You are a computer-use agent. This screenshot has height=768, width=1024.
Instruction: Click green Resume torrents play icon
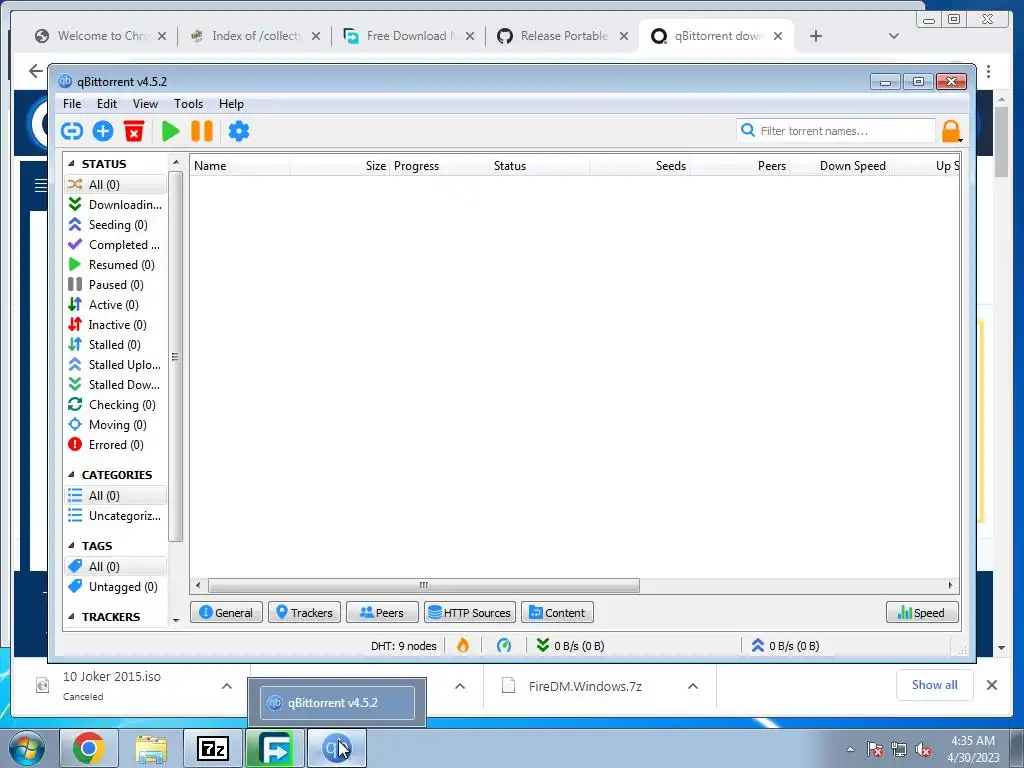pyautogui.click(x=170, y=131)
